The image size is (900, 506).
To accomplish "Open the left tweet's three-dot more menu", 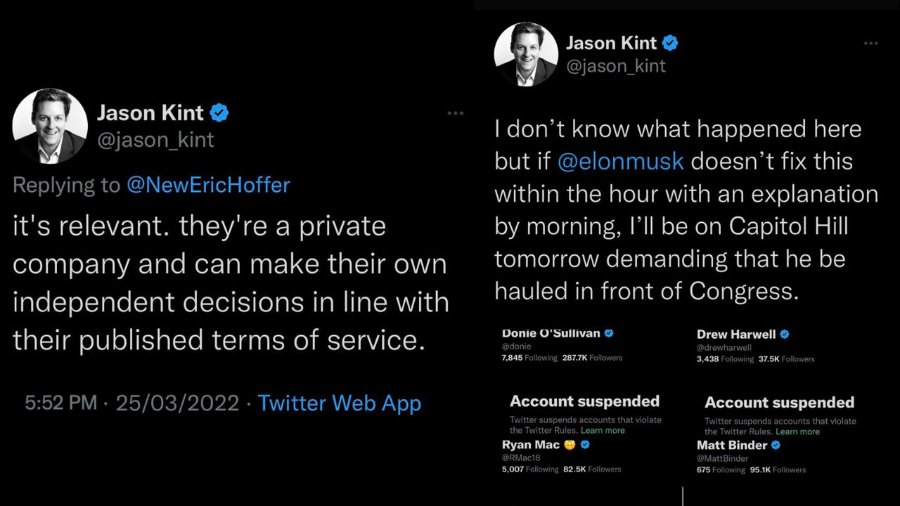I will [x=455, y=113].
